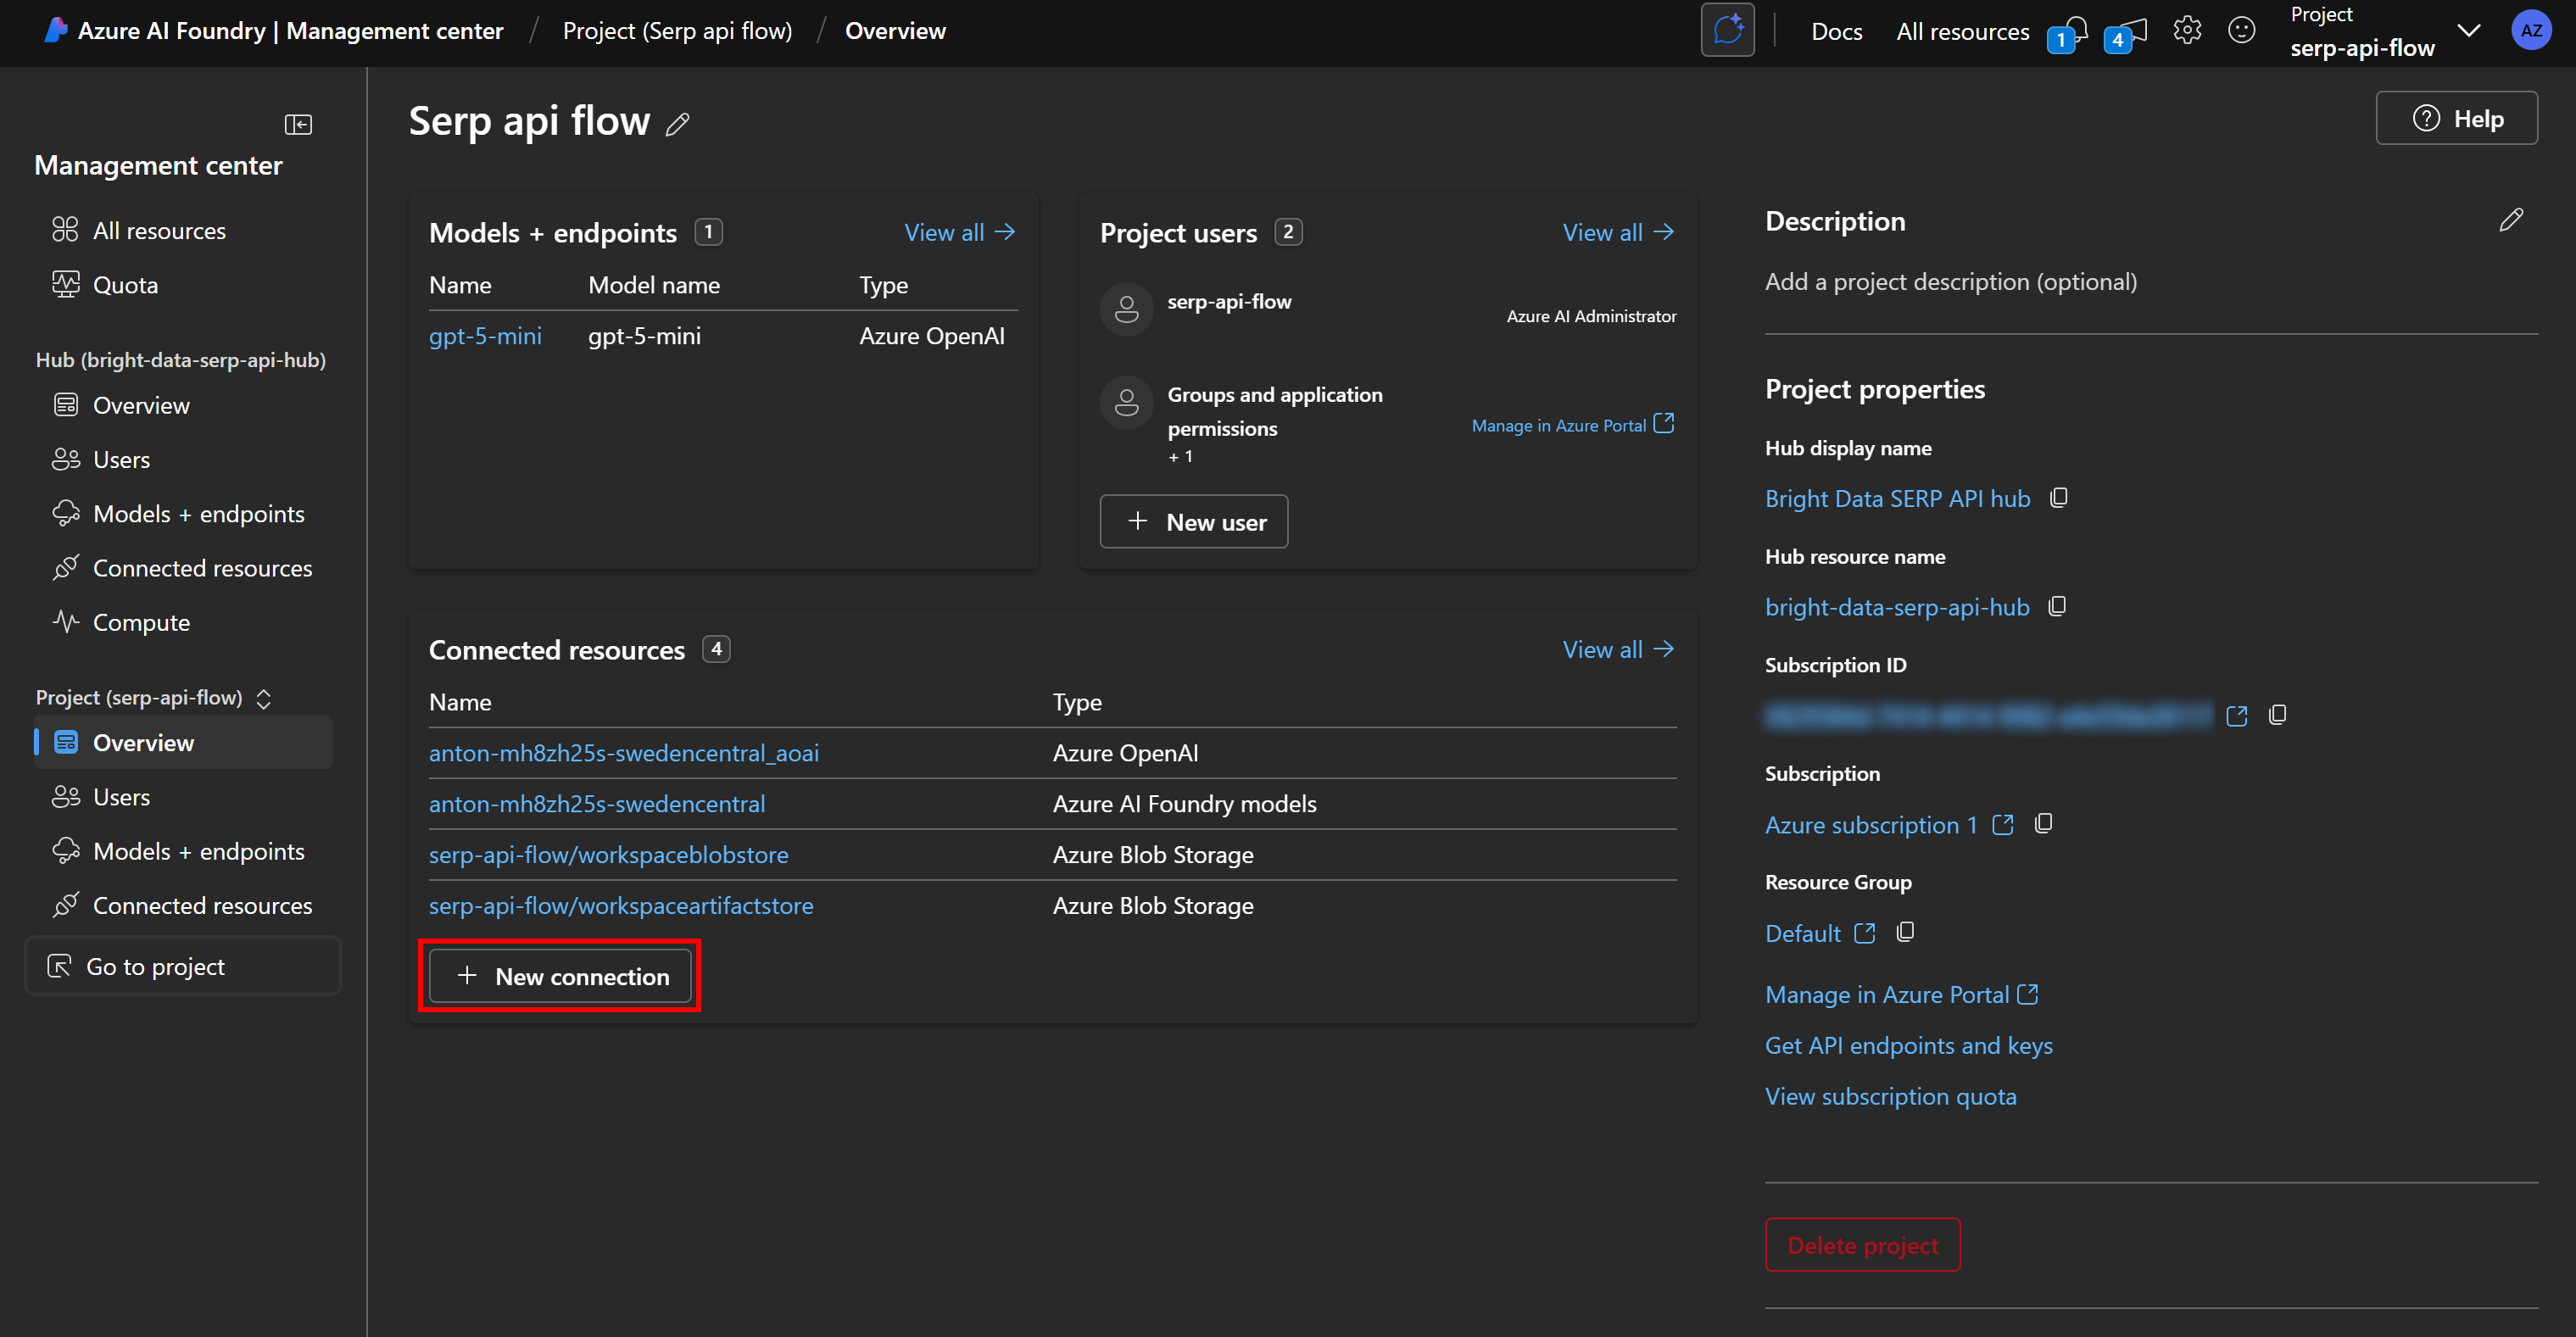
Task: Open Quota in the sidebar
Action: (x=125, y=285)
